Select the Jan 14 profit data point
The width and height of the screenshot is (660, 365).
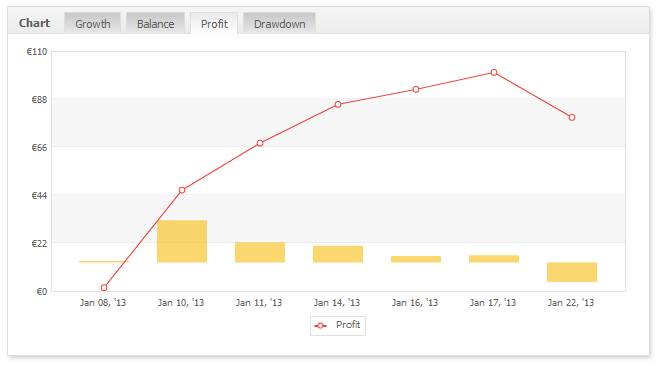pos(338,104)
